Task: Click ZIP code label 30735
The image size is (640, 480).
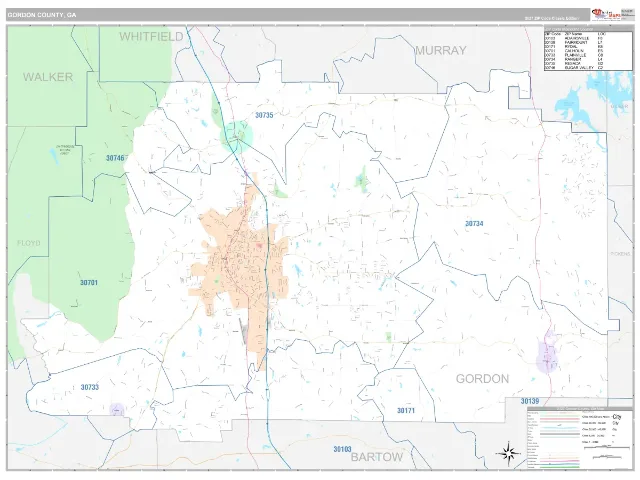Action: 264,116
